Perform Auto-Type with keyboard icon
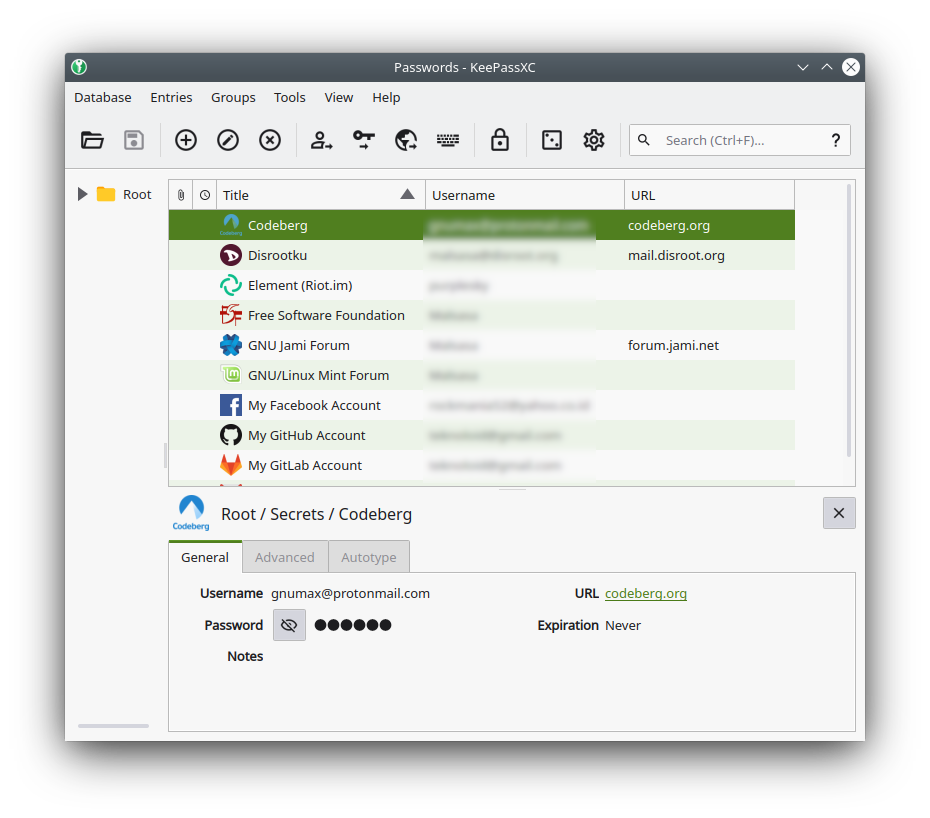Screen dimensions: 930x818 (x=448, y=141)
